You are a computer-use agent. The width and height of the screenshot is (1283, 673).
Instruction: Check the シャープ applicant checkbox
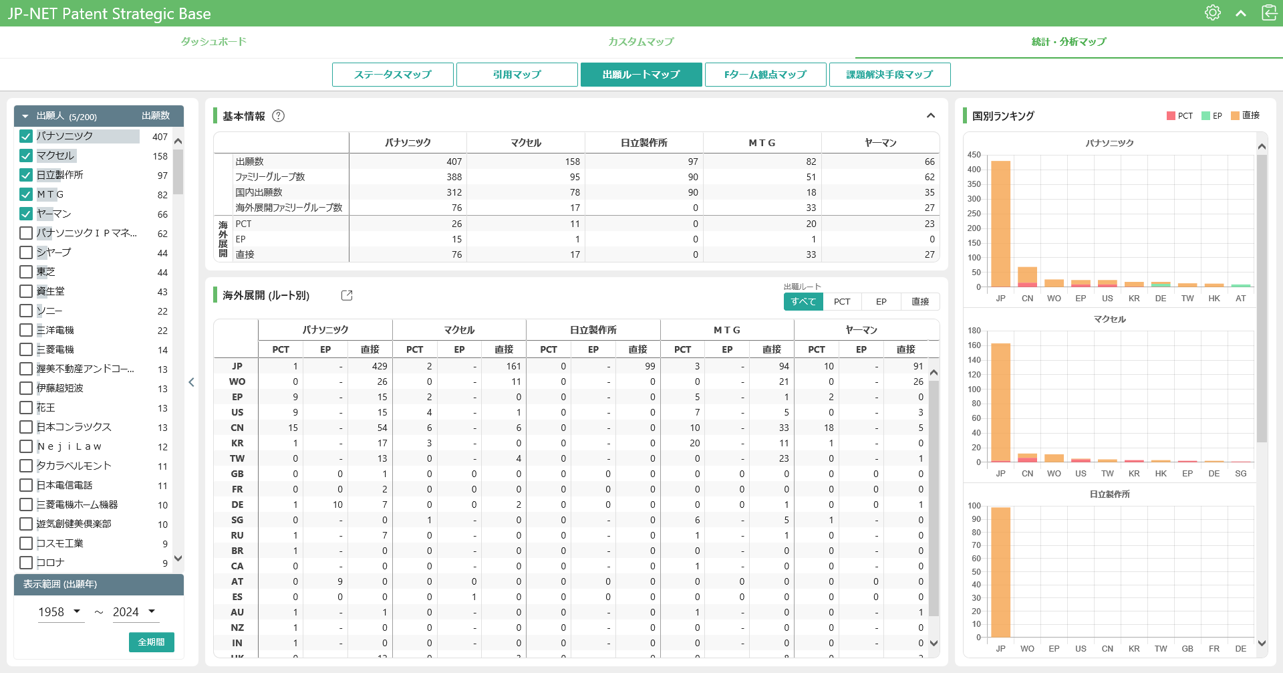(x=26, y=252)
